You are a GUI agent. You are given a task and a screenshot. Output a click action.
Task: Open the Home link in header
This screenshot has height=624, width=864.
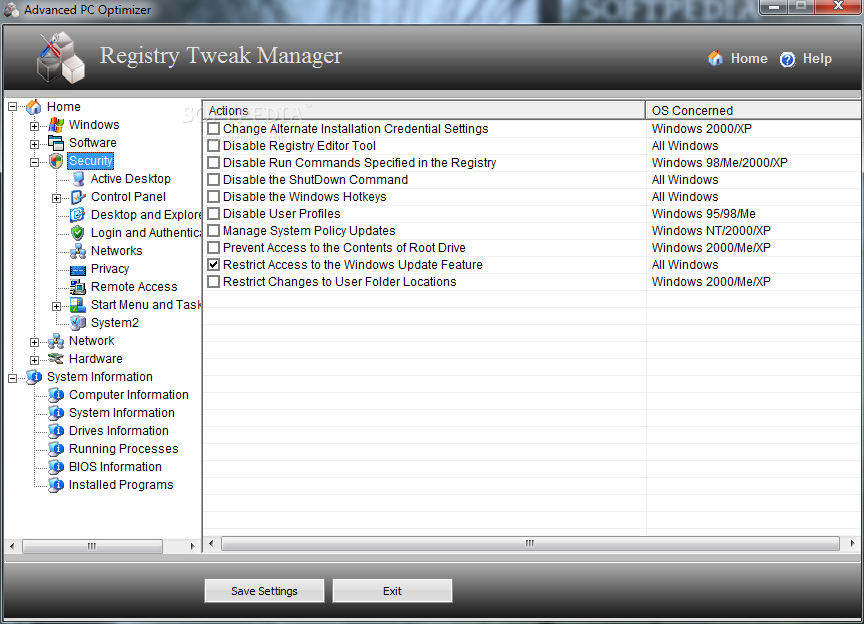pos(748,58)
